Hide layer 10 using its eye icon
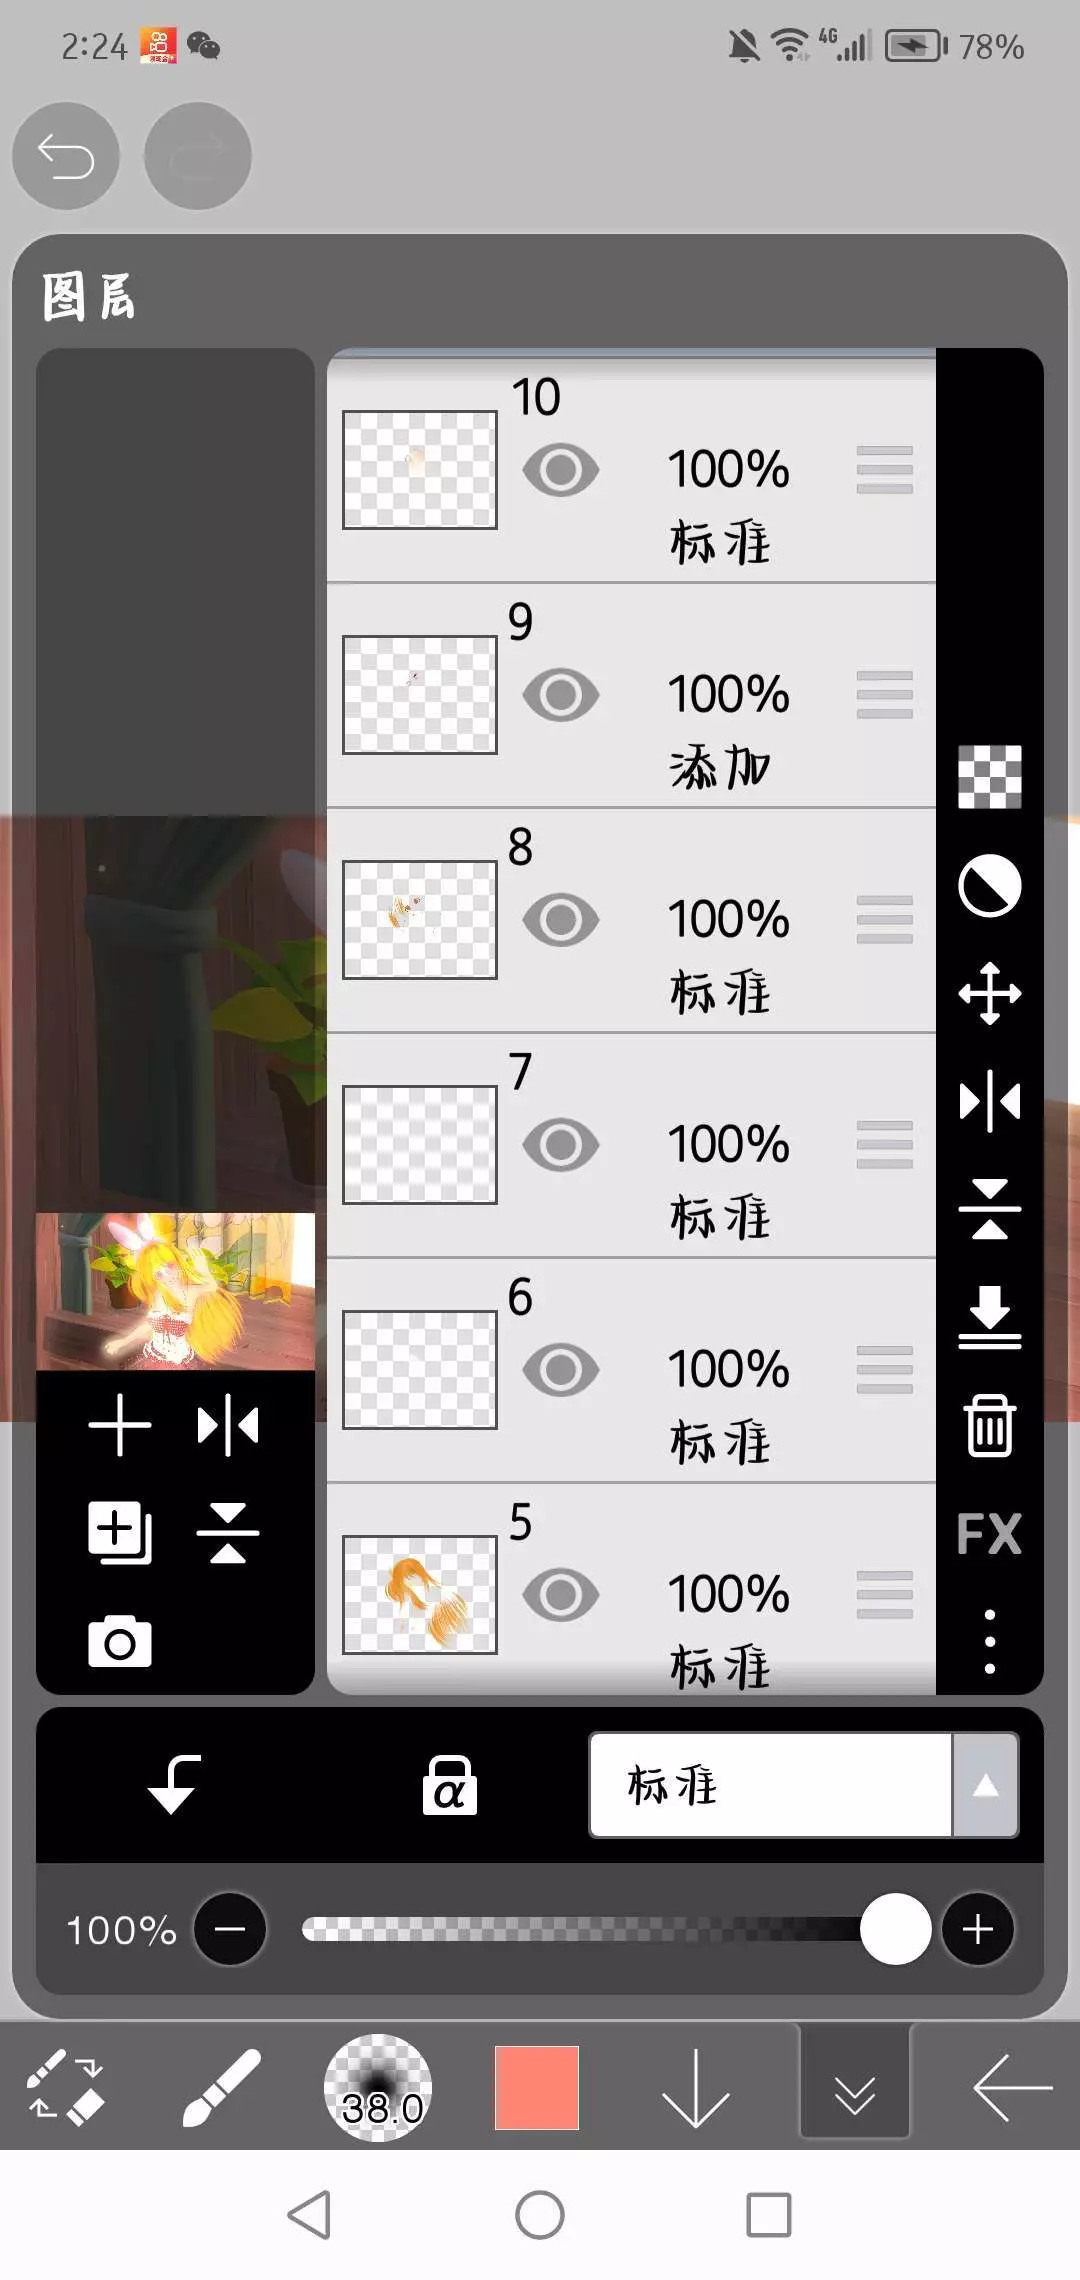 pyautogui.click(x=561, y=470)
